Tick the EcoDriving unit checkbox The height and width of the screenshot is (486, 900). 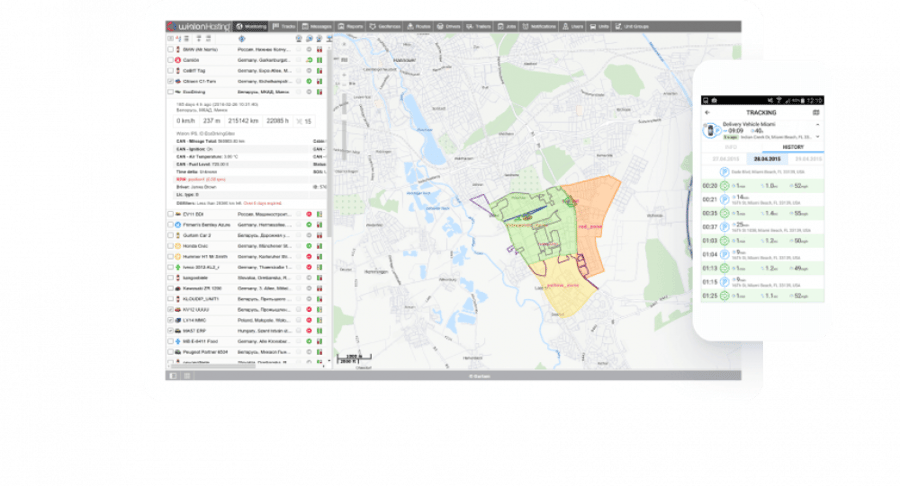point(170,92)
